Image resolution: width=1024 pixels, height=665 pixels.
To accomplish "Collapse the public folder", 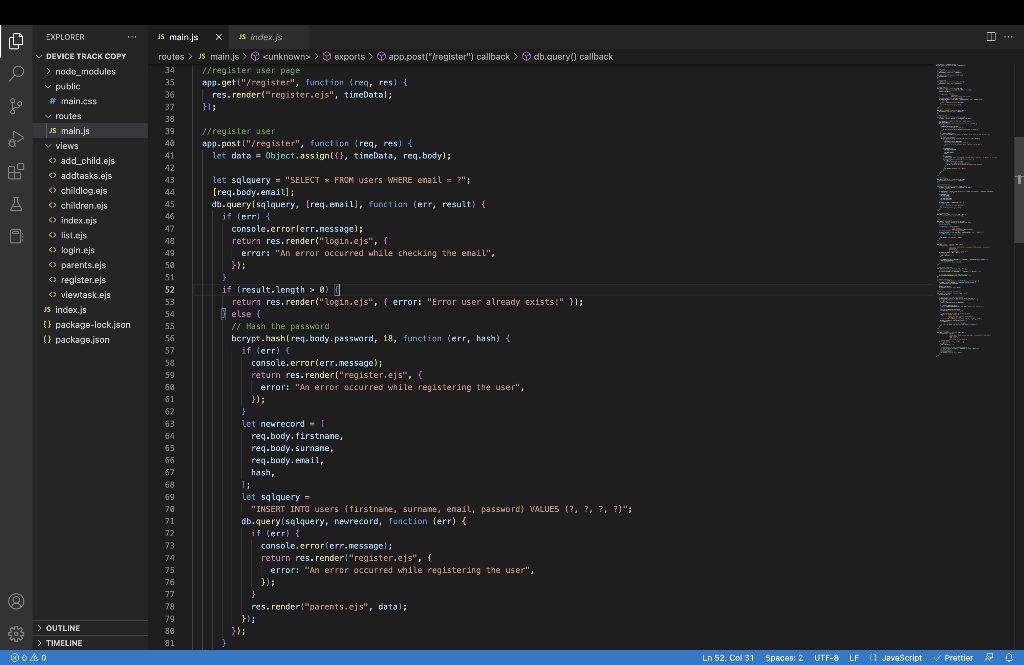I will (x=91, y=86).
